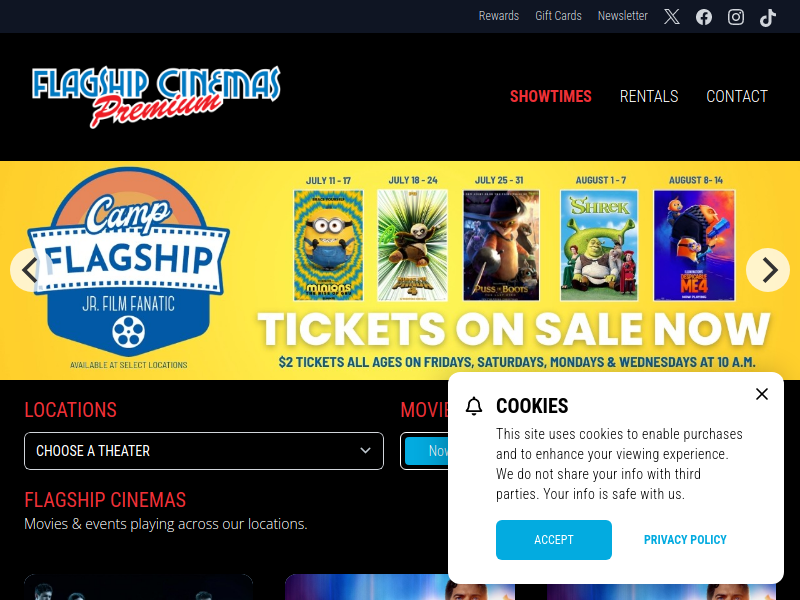Go to the Rentals page
Viewport: 800px width, 600px height.
coord(649,96)
